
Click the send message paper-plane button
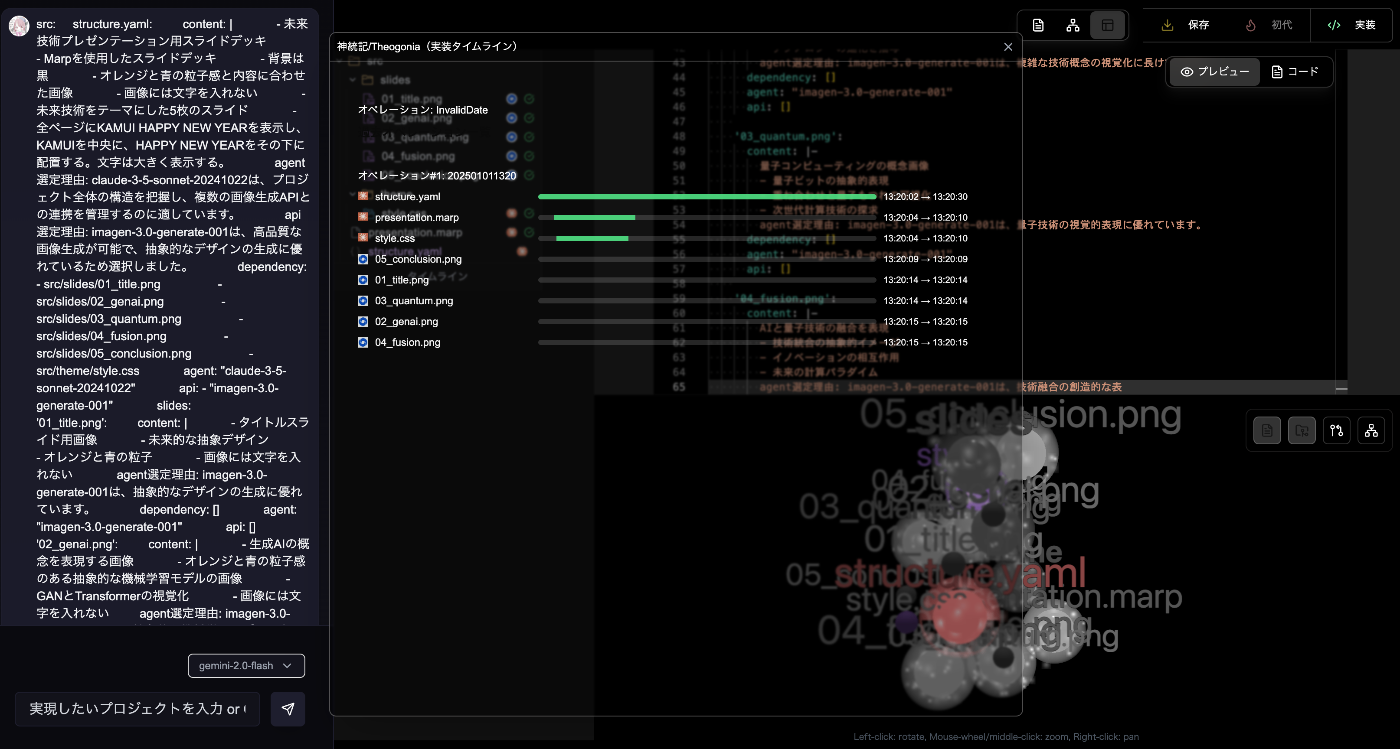[x=288, y=709]
